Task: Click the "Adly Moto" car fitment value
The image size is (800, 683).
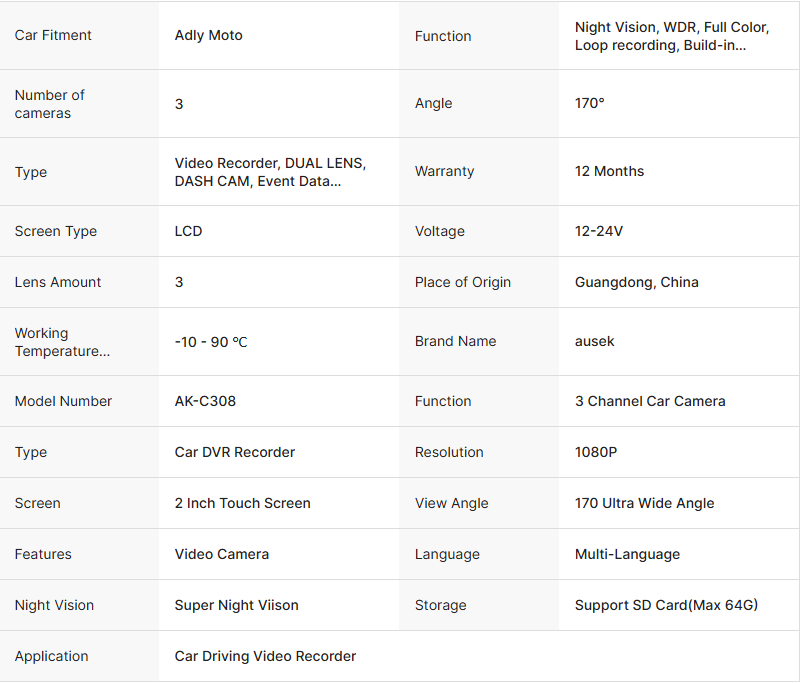Action: pyautogui.click(x=208, y=36)
